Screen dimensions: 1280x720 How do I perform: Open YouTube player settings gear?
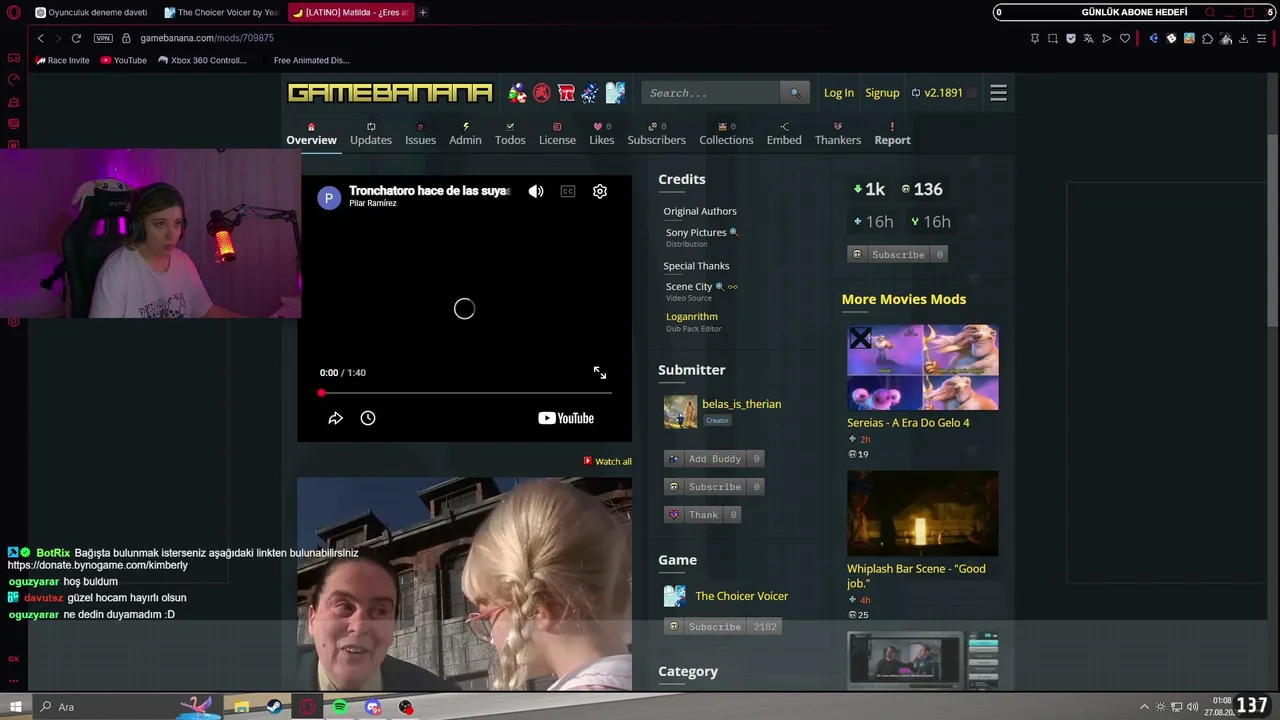(x=600, y=191)
